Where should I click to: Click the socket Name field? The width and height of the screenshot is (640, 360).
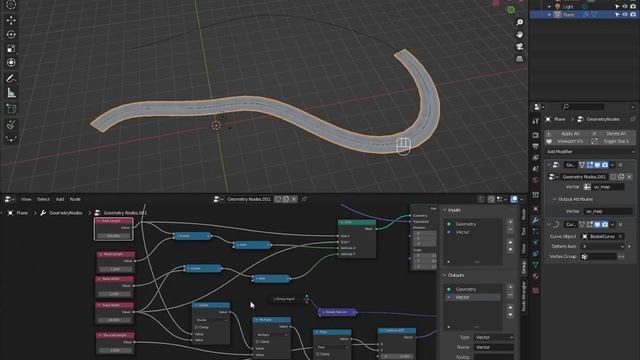(x=493, y=347)
